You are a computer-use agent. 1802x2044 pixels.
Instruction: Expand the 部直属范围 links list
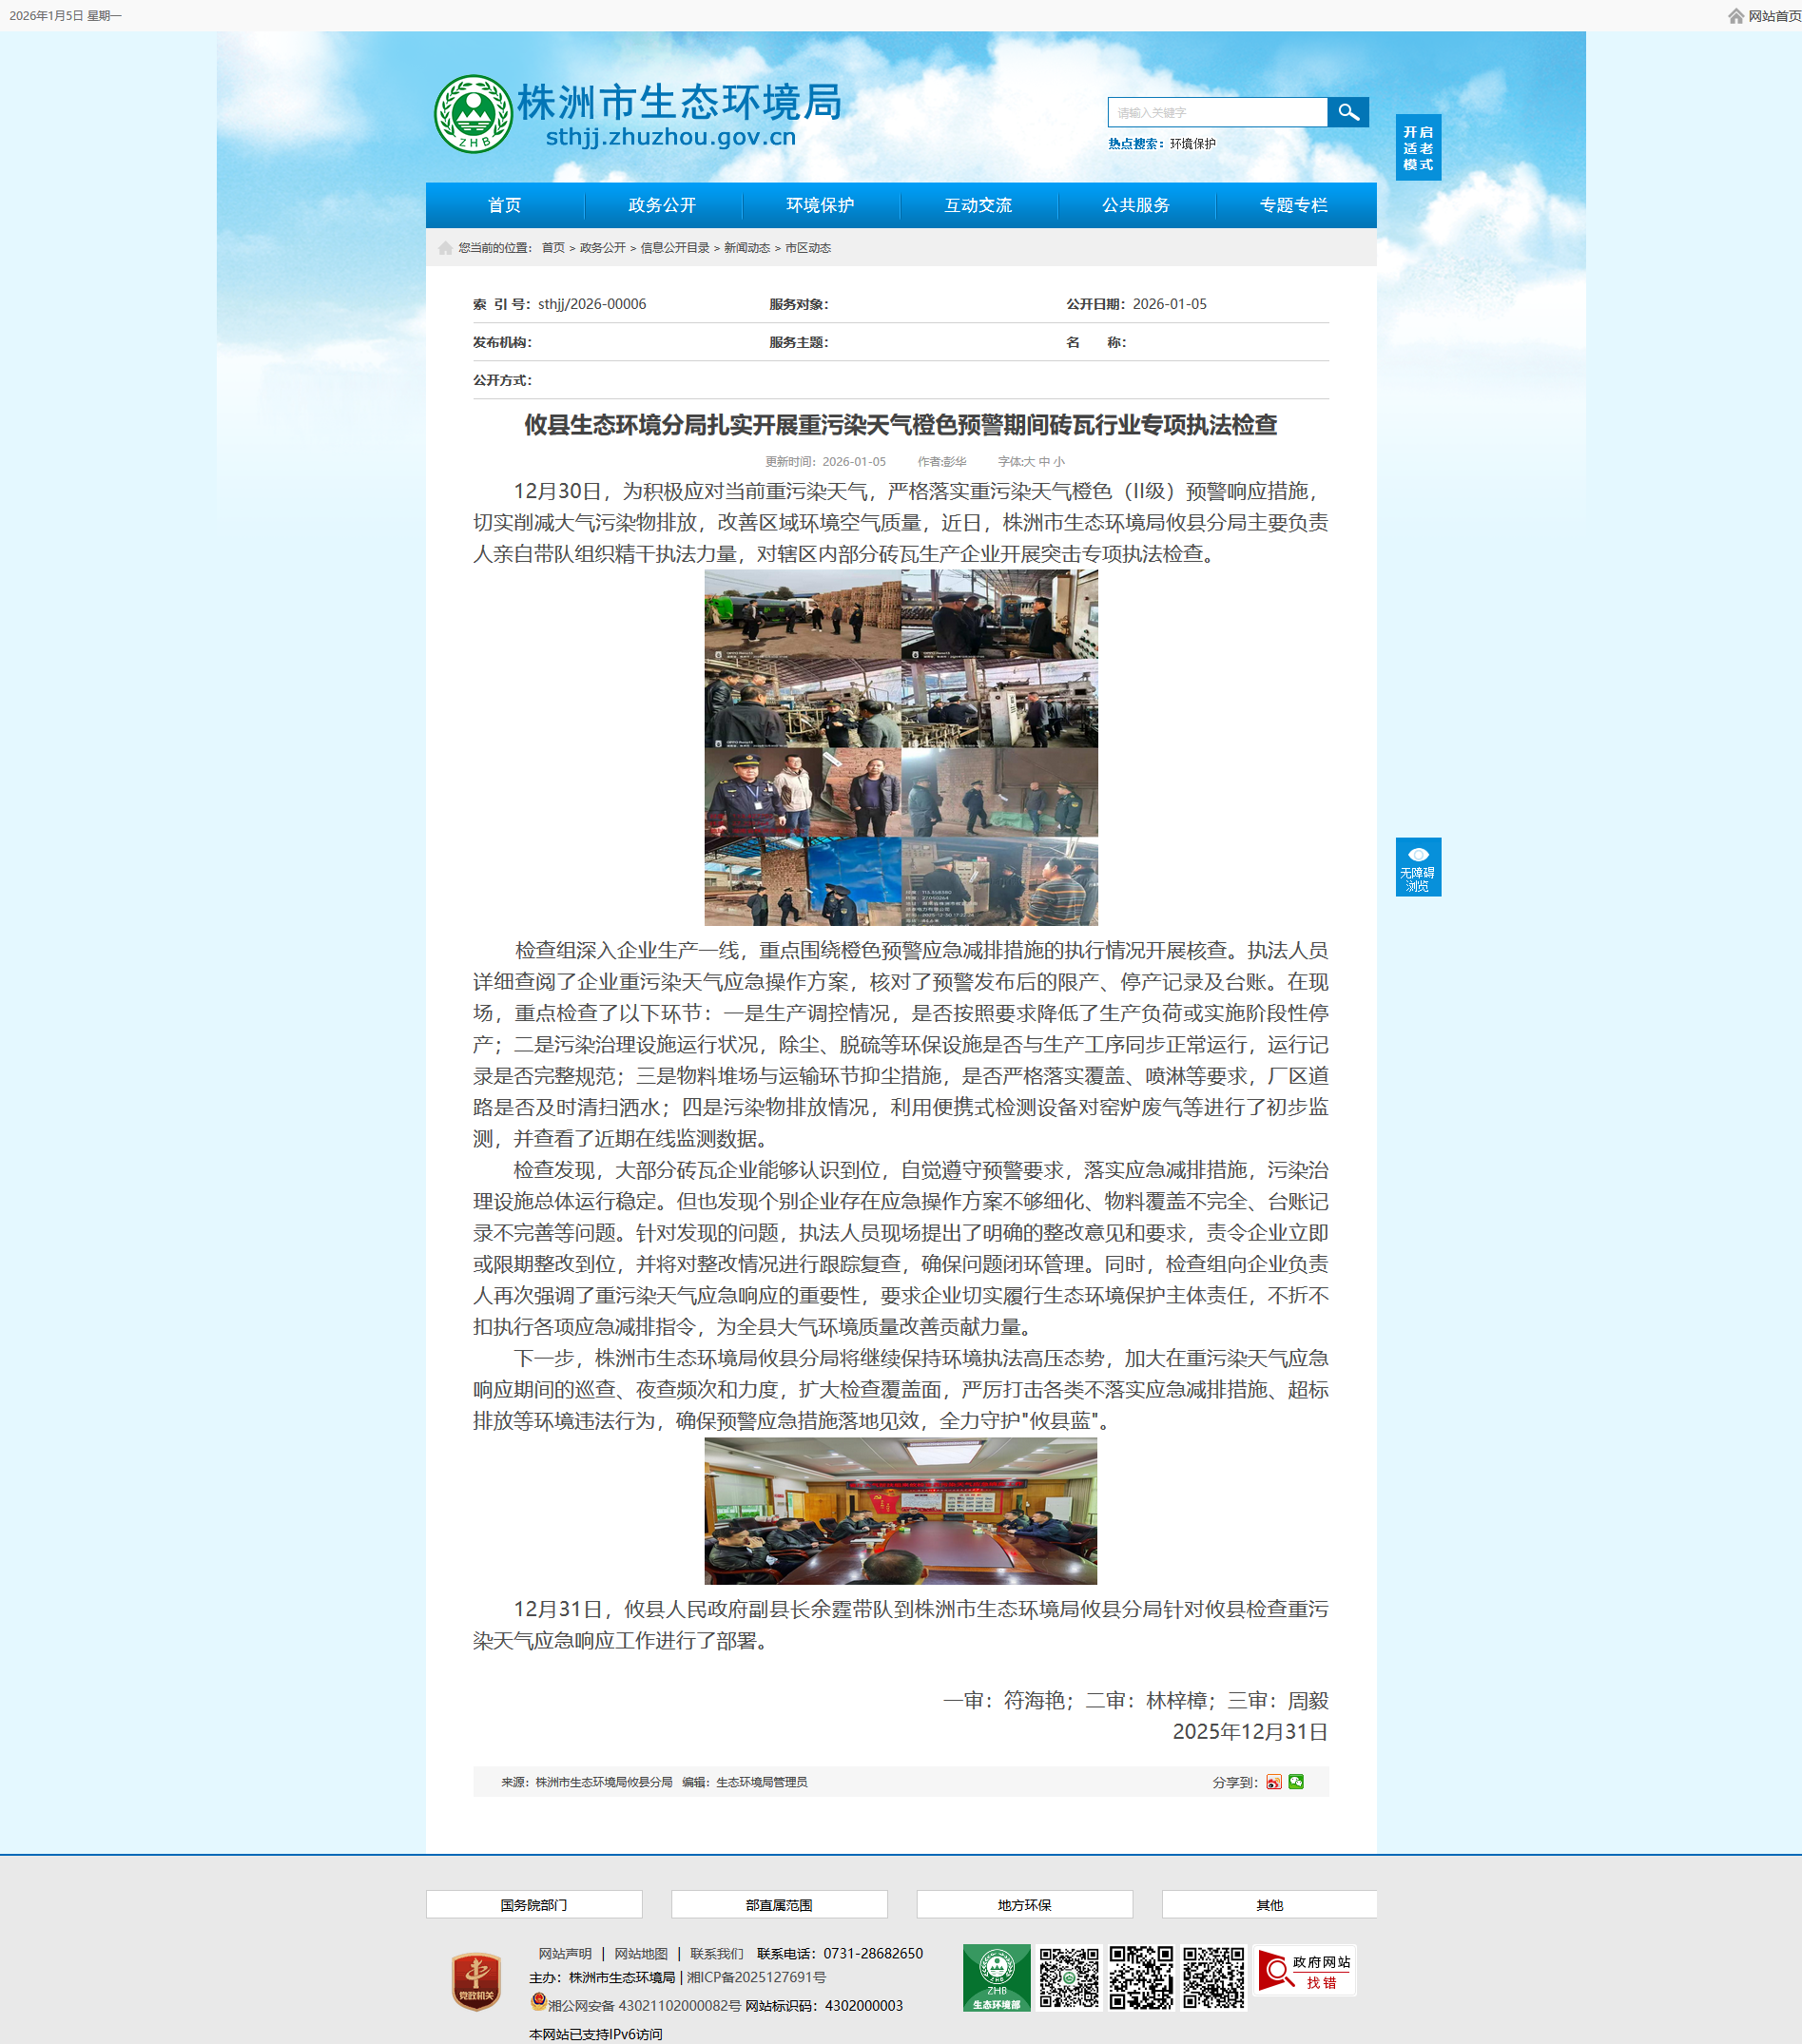pos(779,1905)
